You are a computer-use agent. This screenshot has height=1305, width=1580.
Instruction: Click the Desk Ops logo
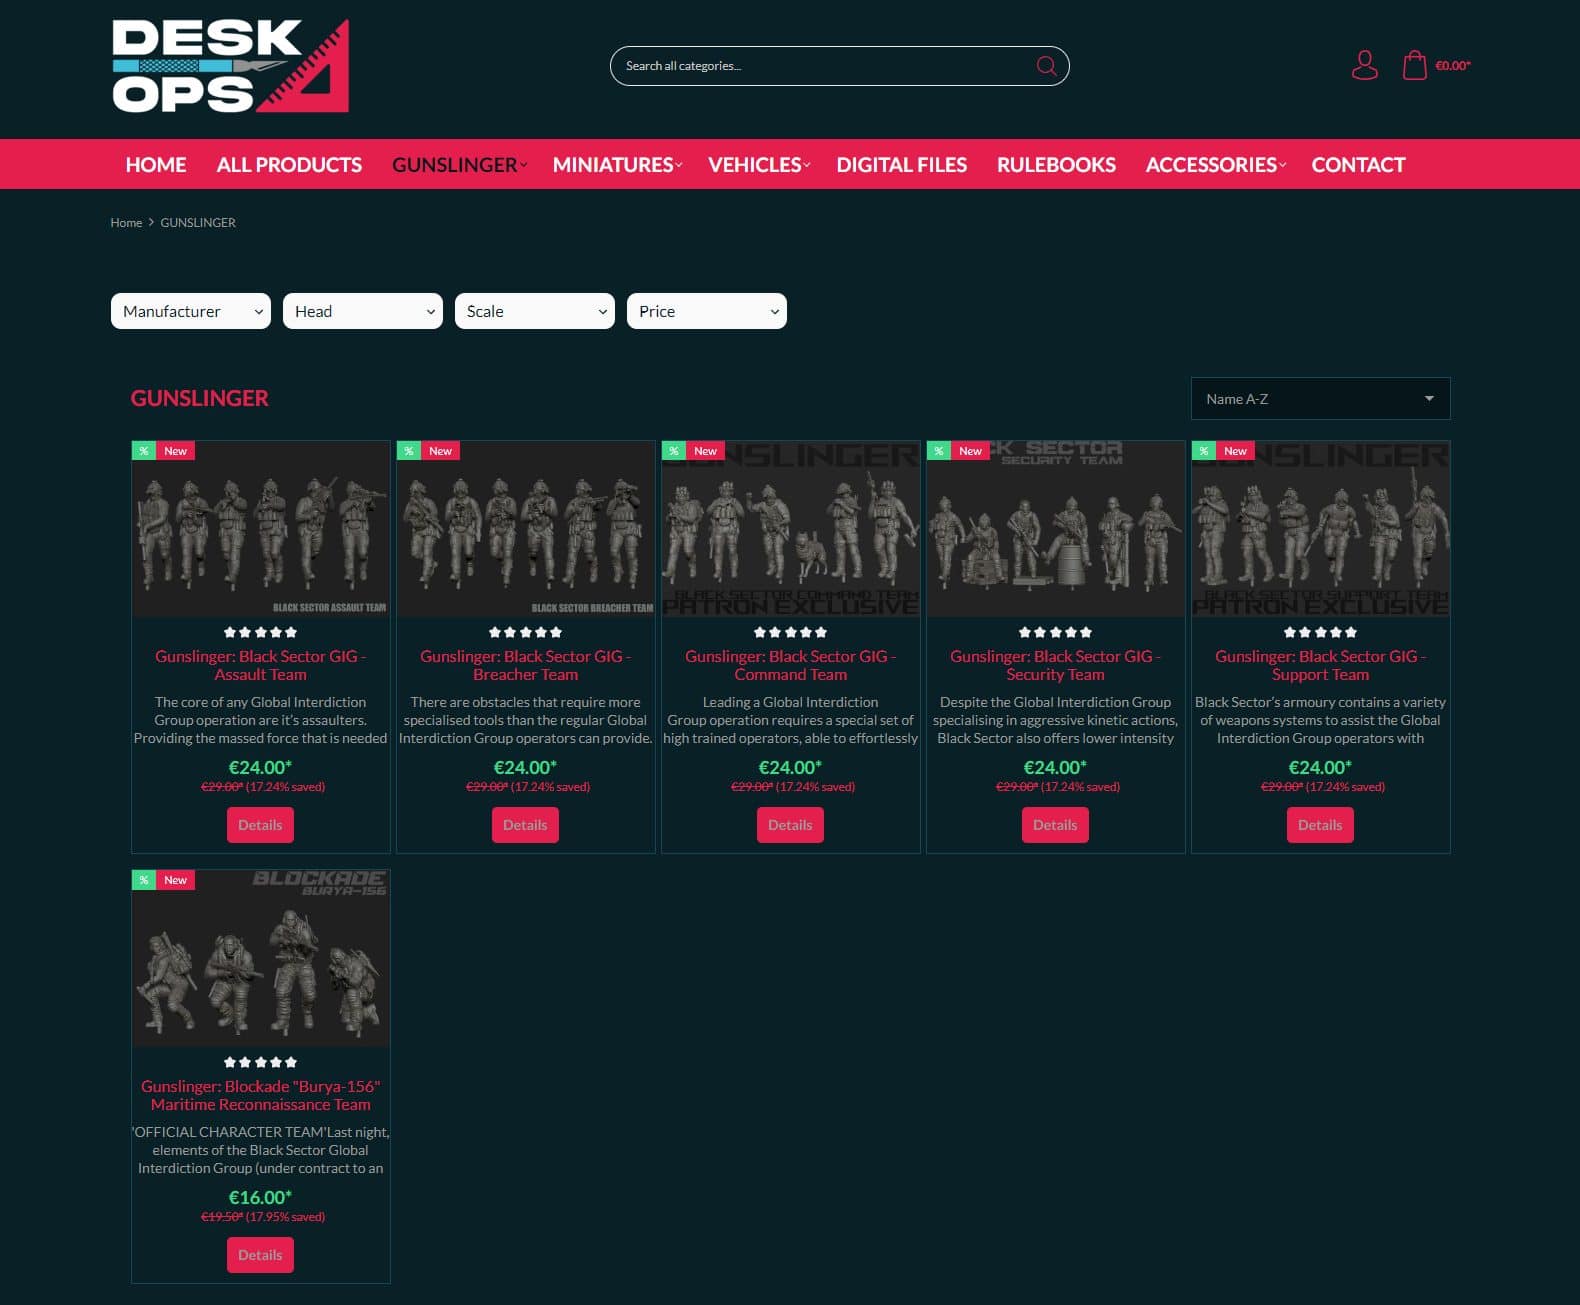pyautogui.click(x=230, y=65)
